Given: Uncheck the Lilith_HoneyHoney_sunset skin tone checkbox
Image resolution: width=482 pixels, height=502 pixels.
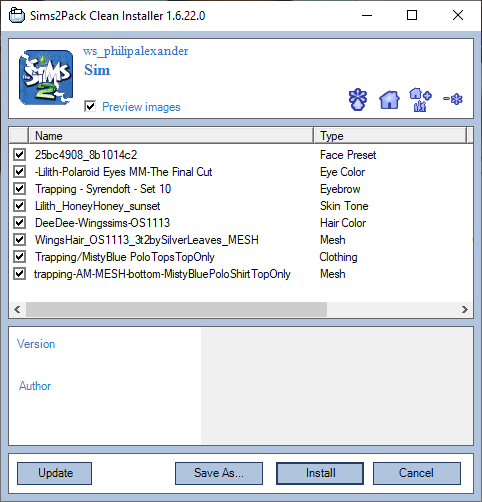Looking at the screenshot, I should [20, 206].
